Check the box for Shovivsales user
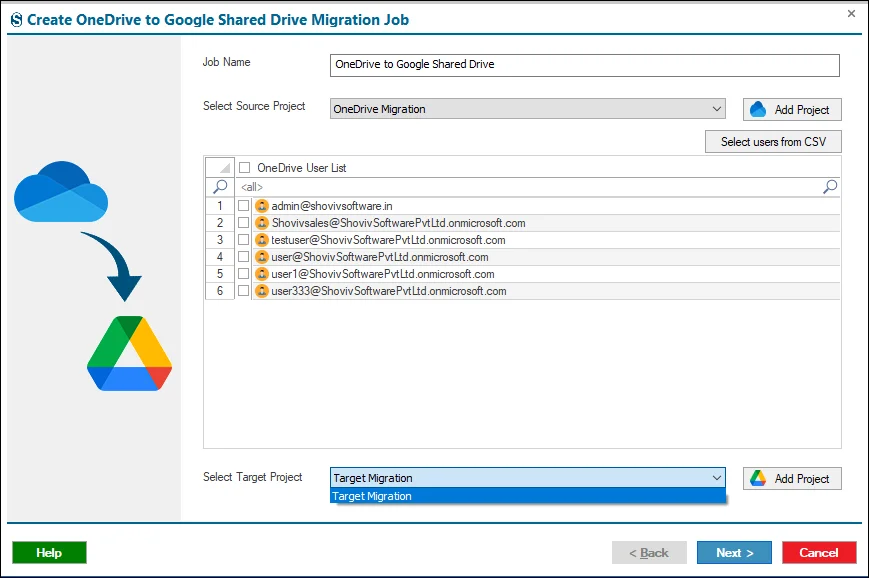The image size is (869, 578). coord(243,223)
